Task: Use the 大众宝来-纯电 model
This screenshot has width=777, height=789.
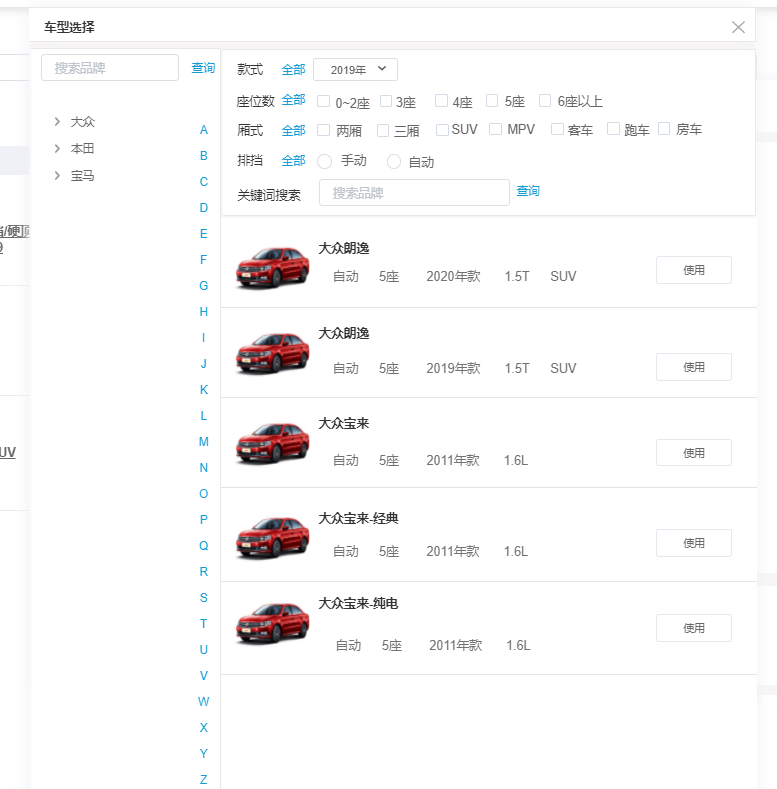Action: click(693, 628)
